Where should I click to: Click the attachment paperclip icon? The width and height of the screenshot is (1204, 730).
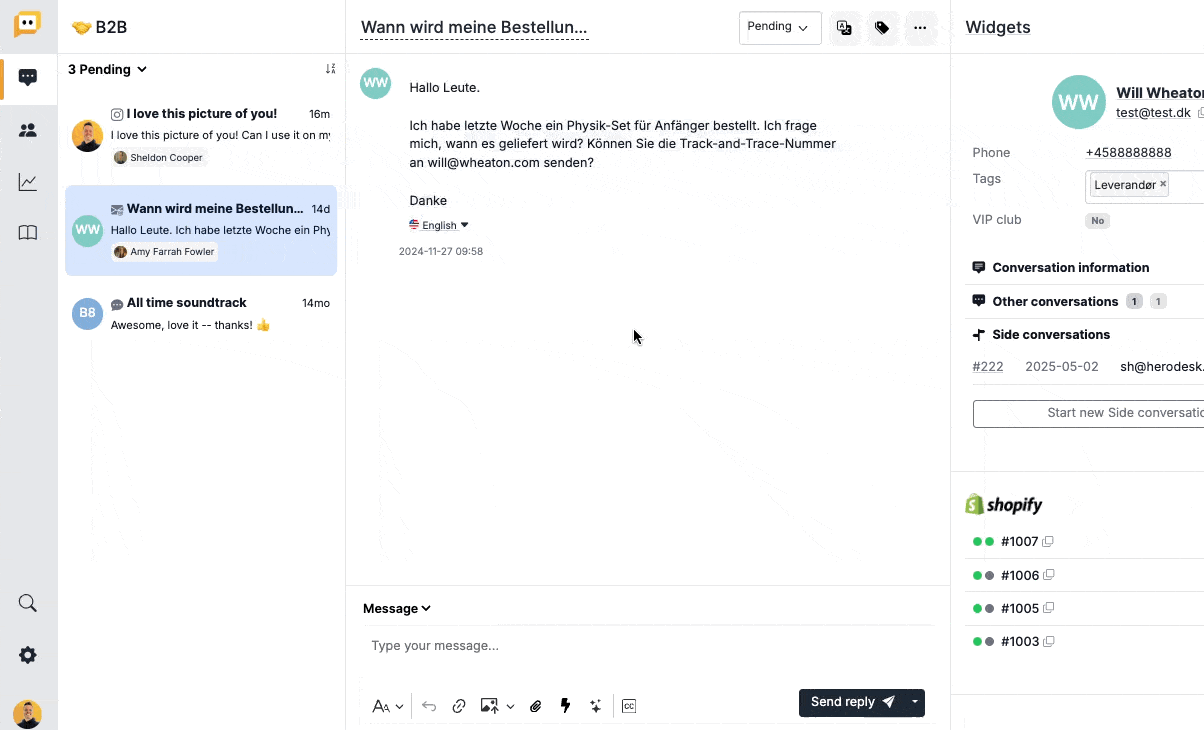click(536, 706)
